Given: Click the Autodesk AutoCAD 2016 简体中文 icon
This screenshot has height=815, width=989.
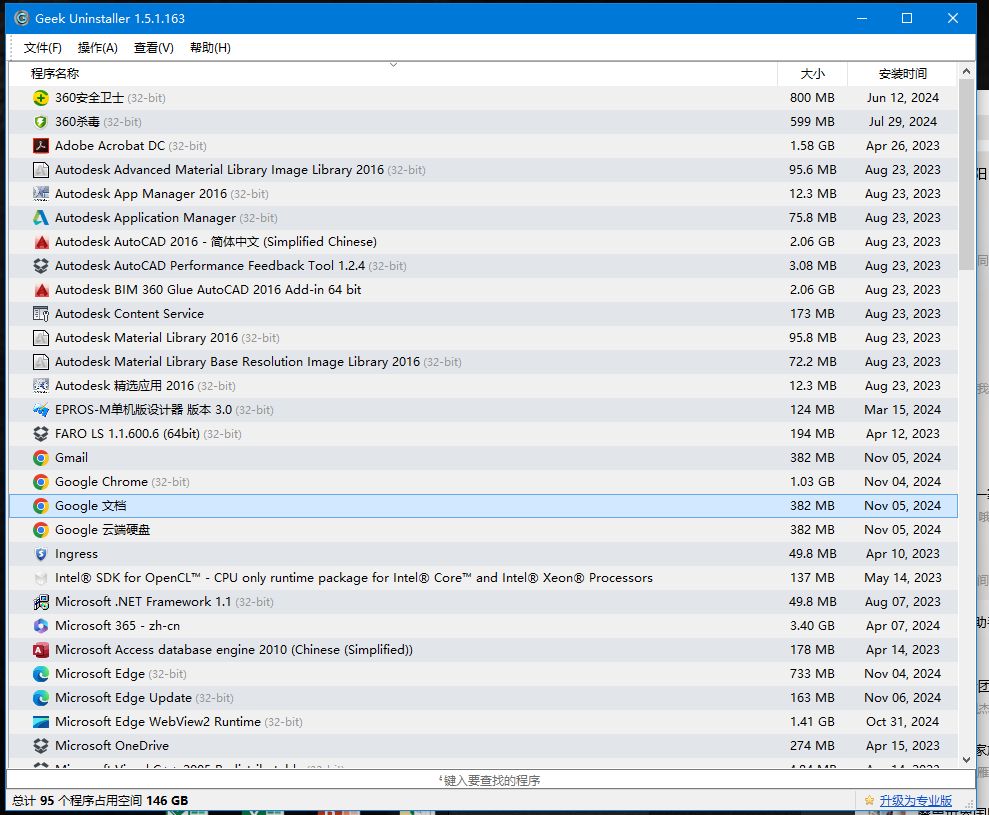Looking at the screenshot, I should tap(40, 242).
